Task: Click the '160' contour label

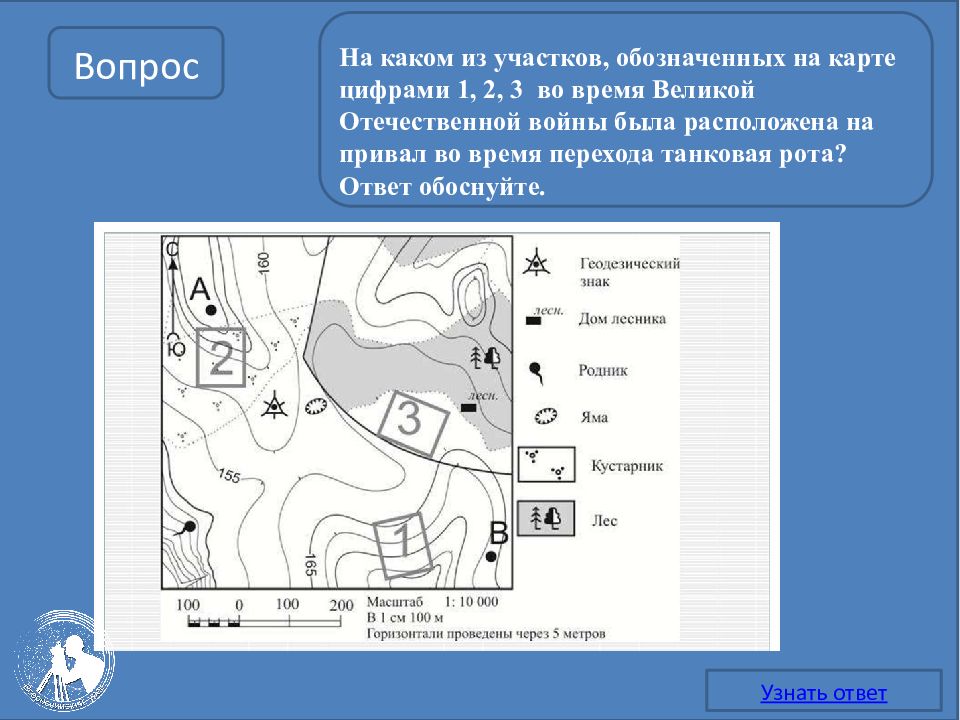Action: (264, 263)
